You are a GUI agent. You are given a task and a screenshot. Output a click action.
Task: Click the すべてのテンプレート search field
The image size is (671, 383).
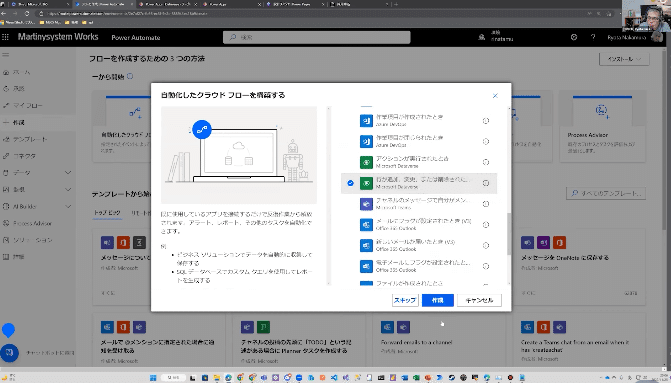(x=606, y=193)
